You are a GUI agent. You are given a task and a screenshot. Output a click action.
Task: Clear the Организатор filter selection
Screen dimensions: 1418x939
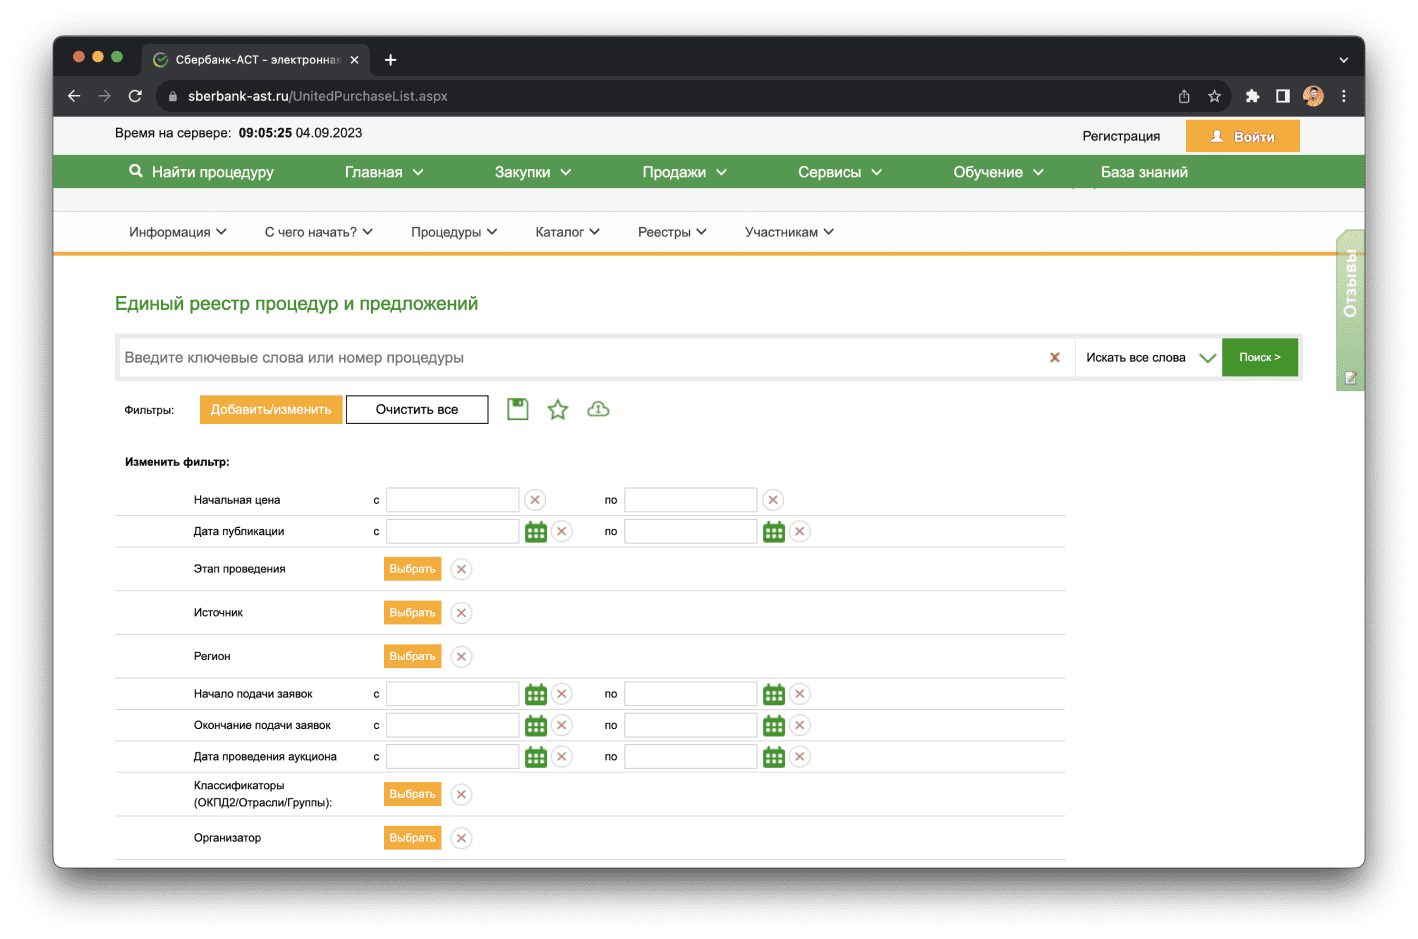[x=461, y=838]
